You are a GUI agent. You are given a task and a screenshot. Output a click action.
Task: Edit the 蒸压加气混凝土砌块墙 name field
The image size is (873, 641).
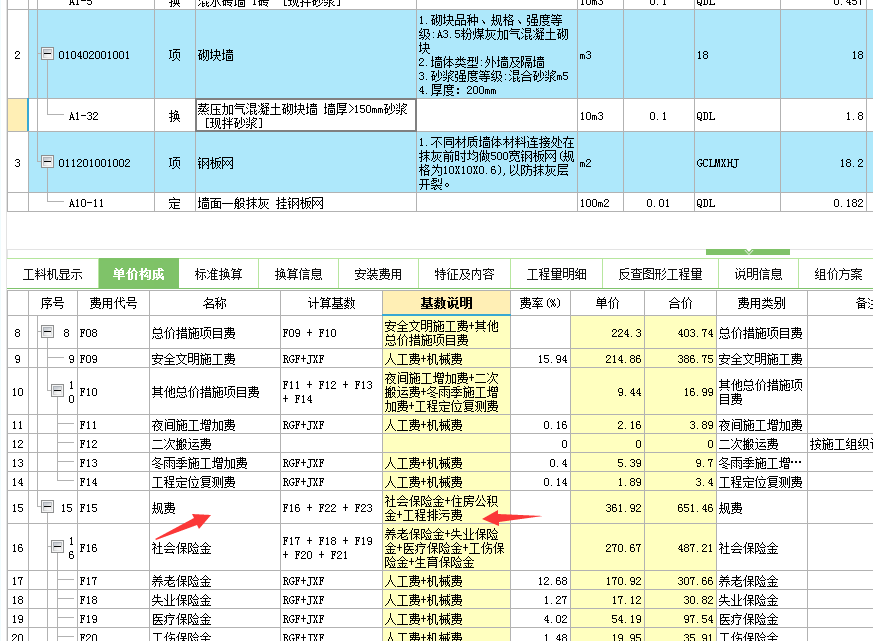306,116
